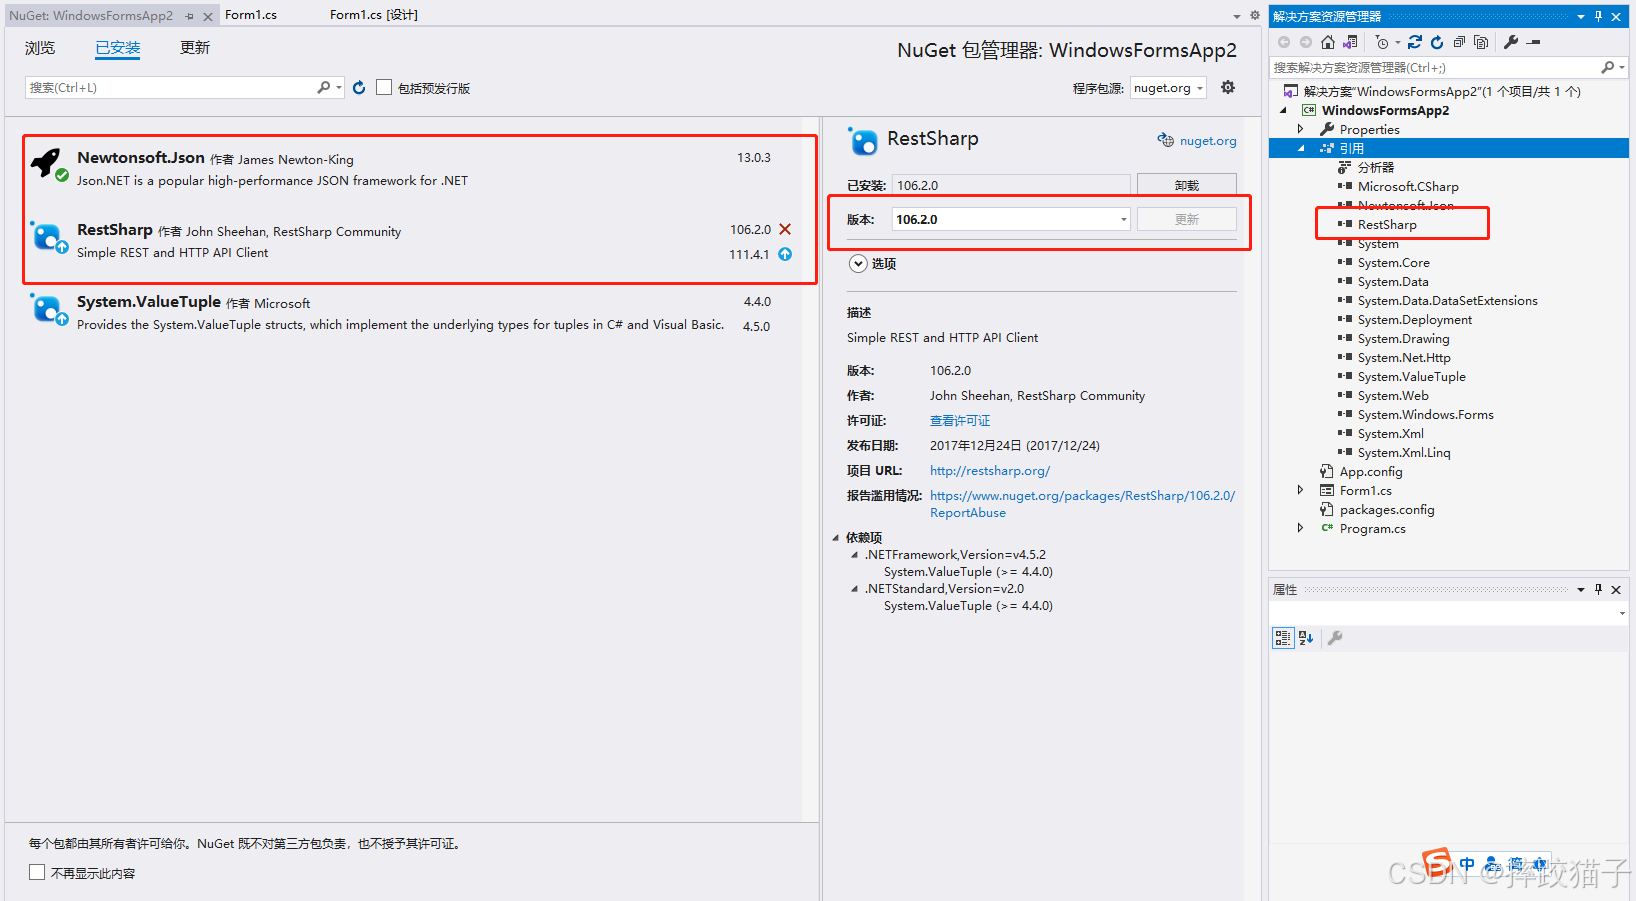Open NuGet settings gear icon

click(x=1228, y=88)
